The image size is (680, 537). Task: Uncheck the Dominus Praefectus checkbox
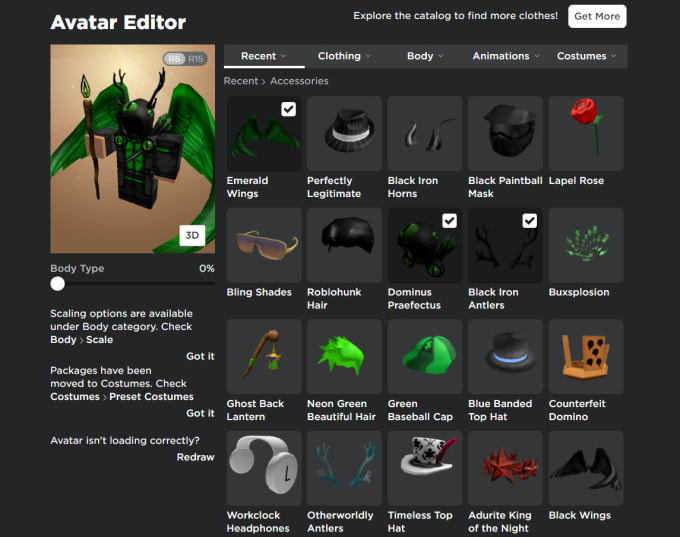point(449,221)
